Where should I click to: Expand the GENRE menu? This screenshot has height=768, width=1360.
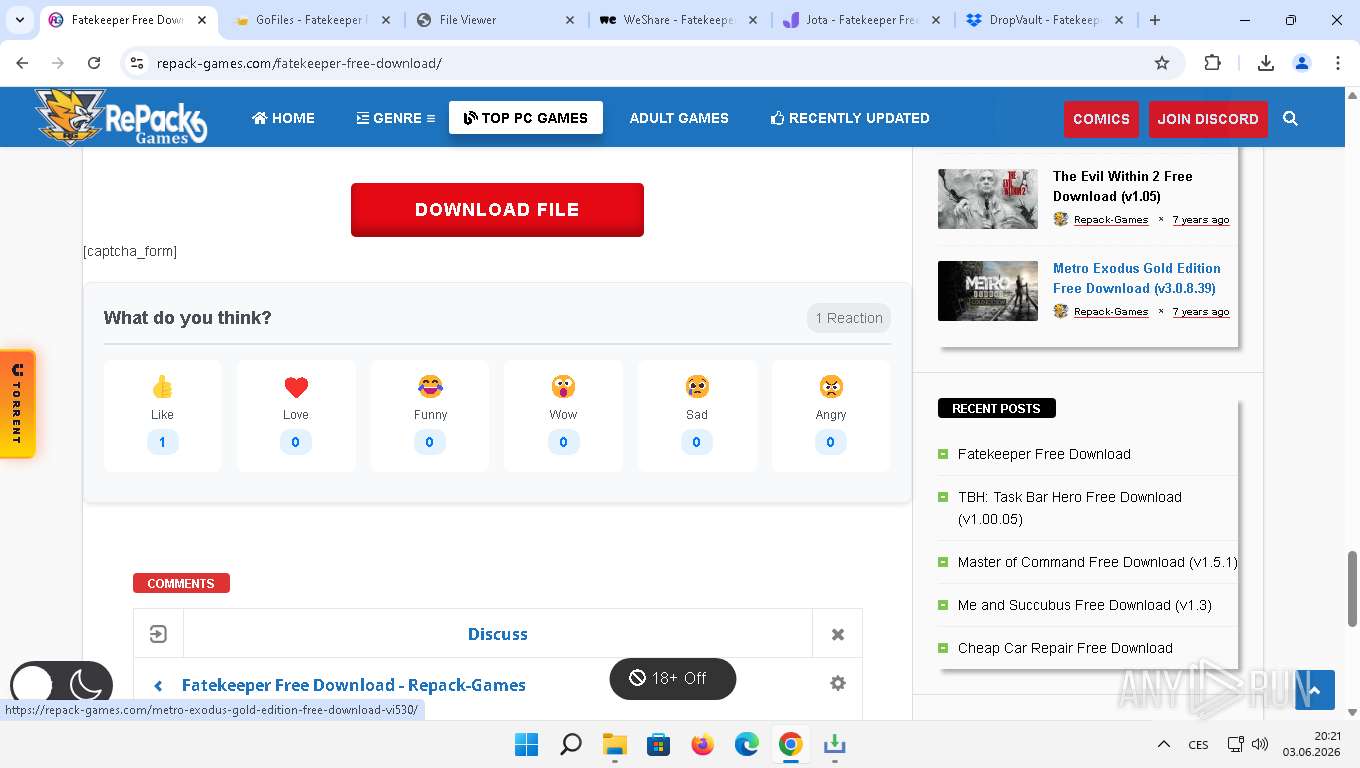pyautogui.click(x=396, y=118)
